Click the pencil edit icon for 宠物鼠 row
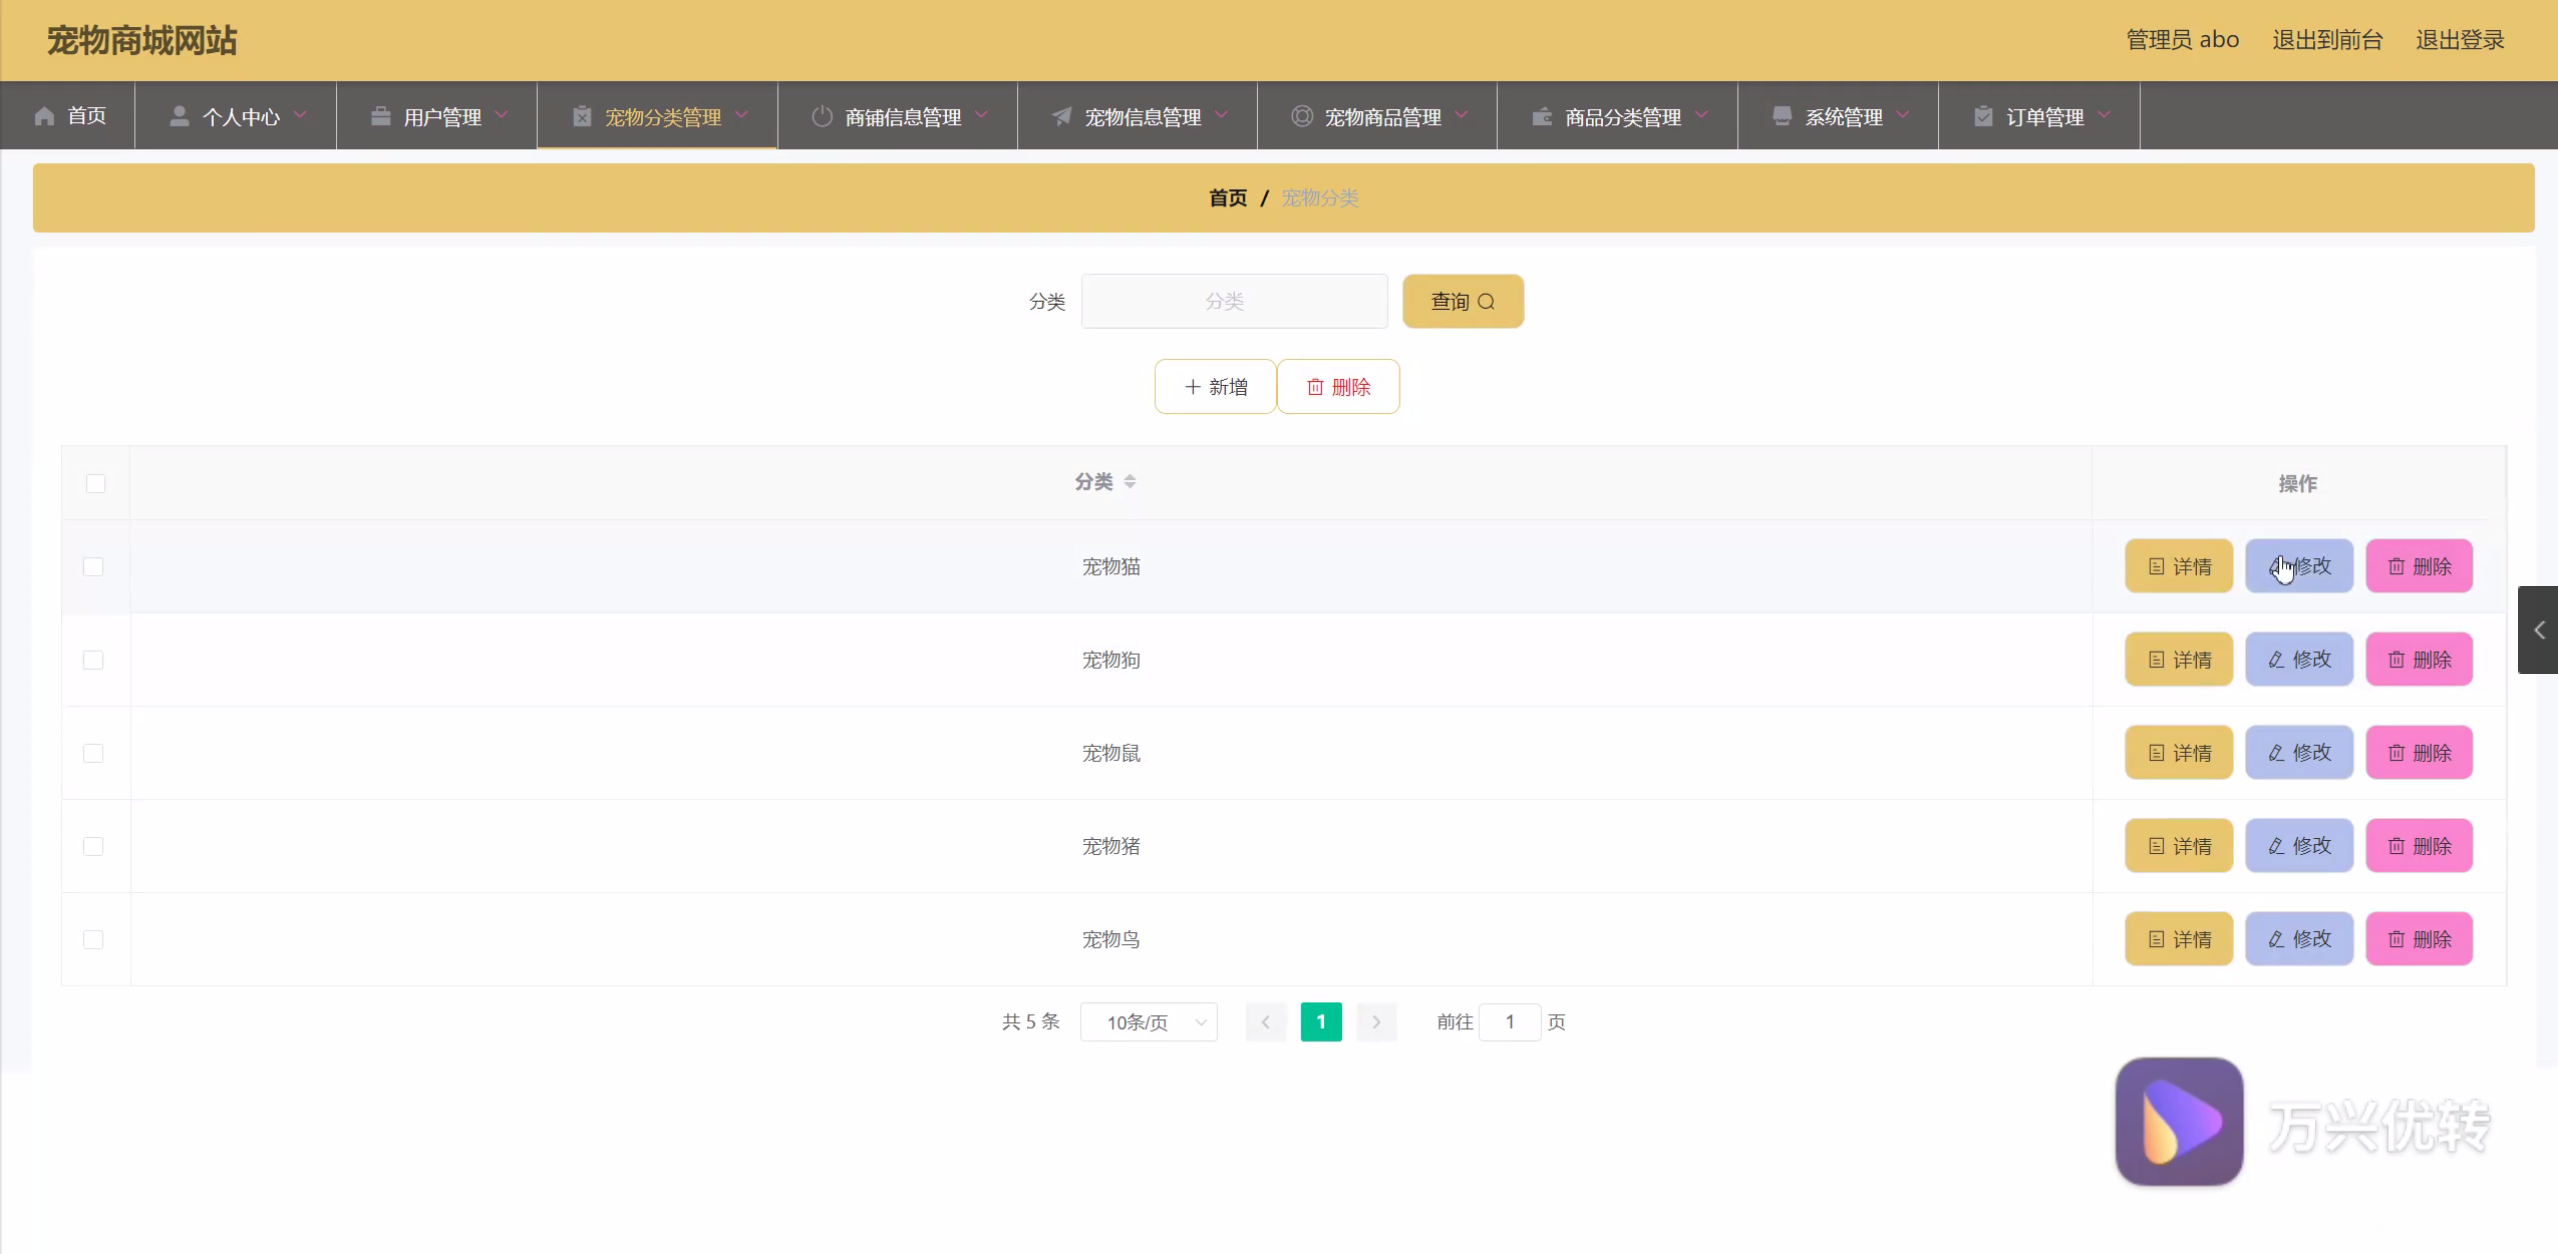 click(x=2276, y=753)
